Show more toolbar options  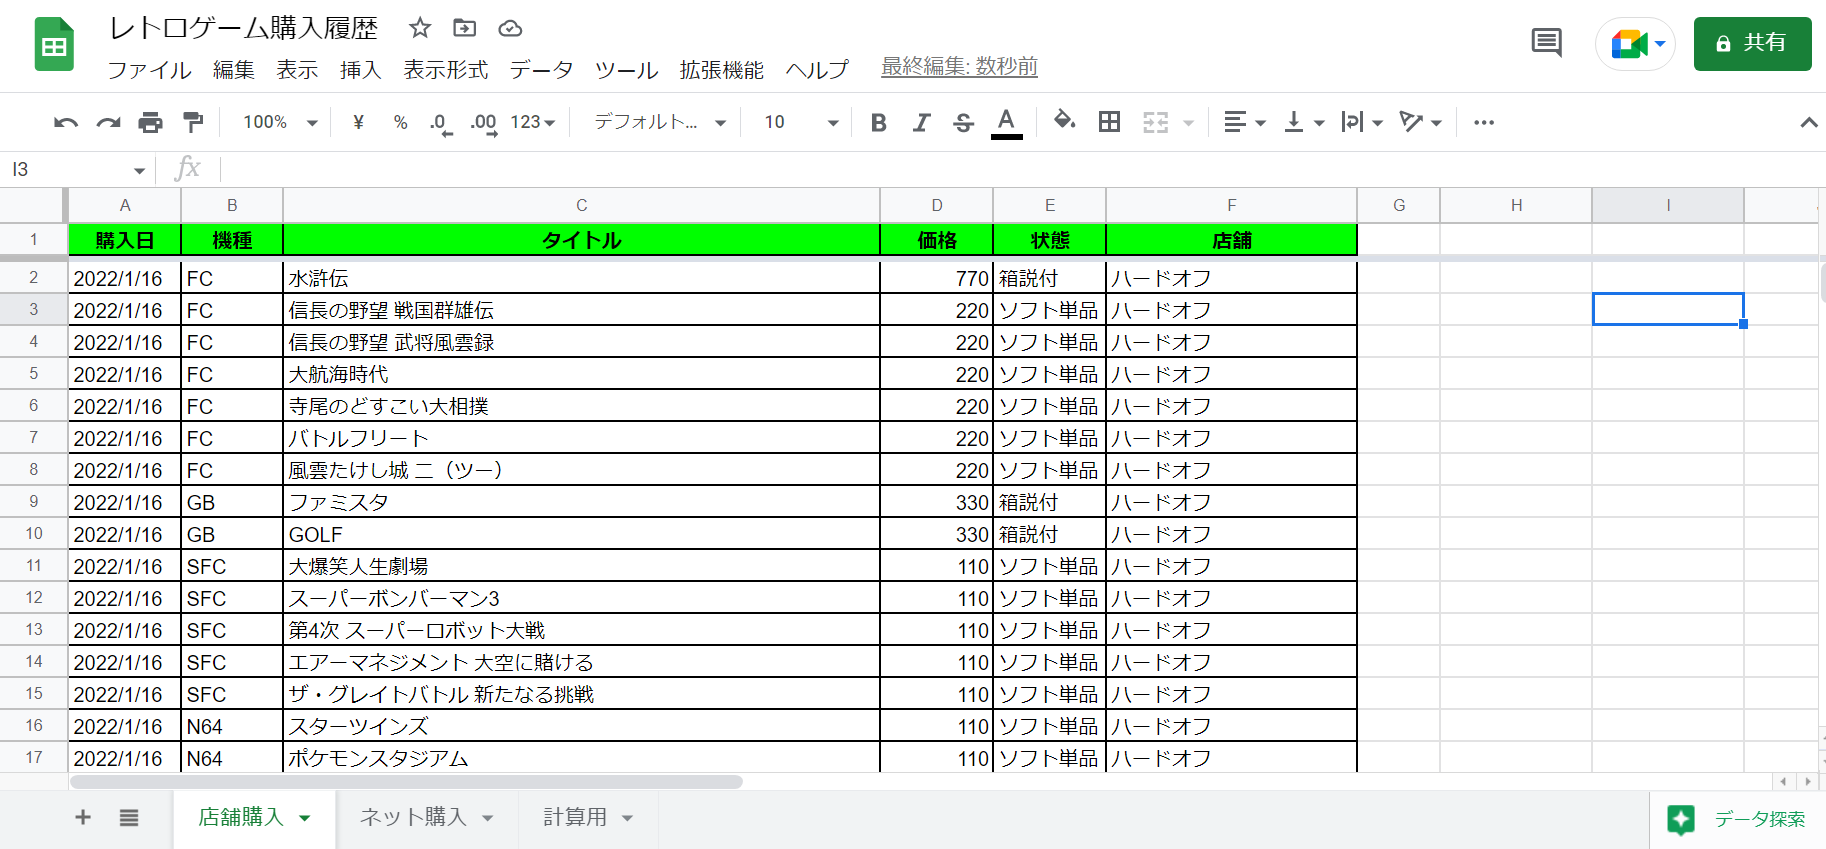tap(1484, 122)
